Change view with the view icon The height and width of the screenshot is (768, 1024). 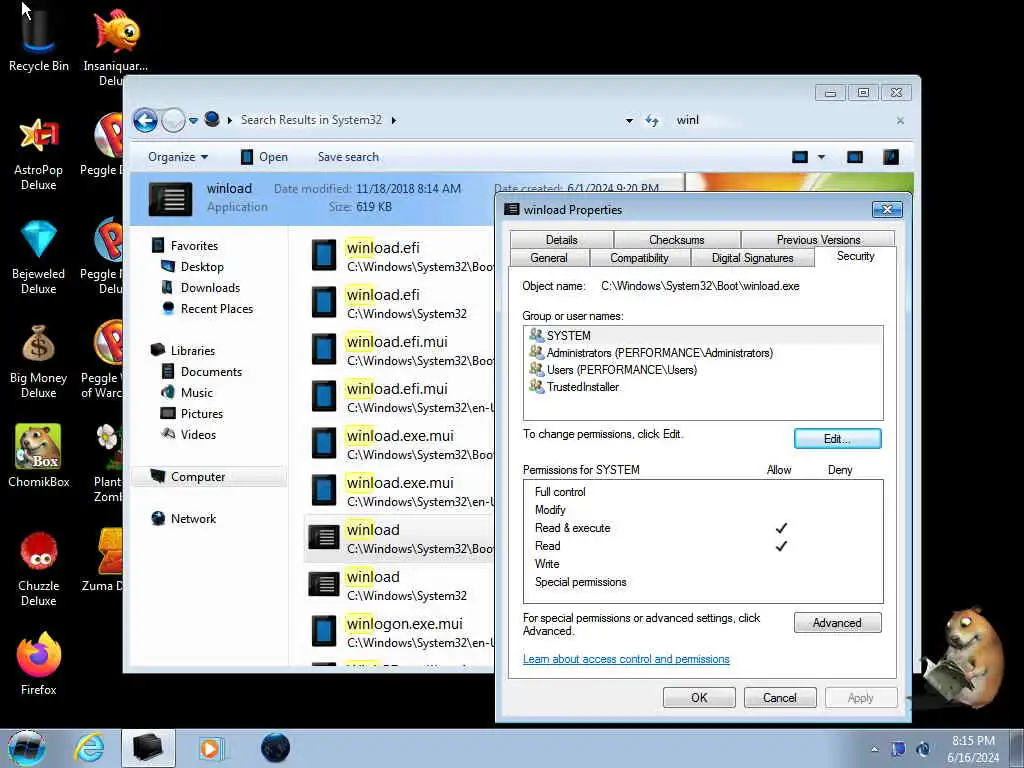(800, 157)
